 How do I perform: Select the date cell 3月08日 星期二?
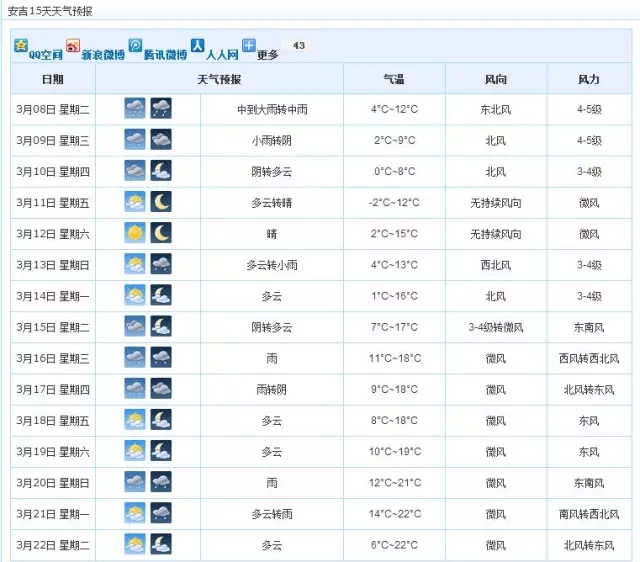point(53,109)
